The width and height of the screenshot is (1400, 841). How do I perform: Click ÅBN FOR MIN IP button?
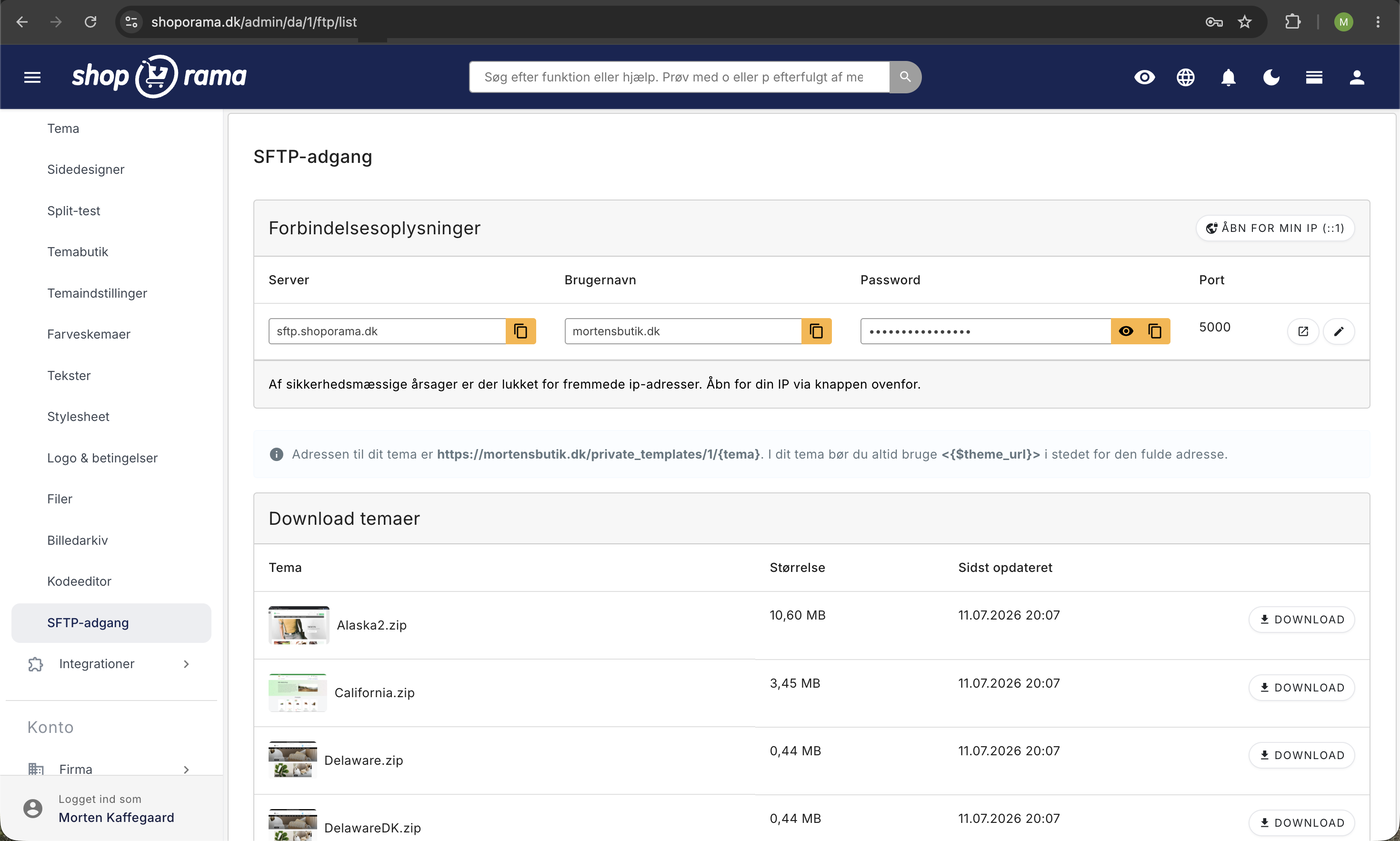pyautogui.click(x=1275, y=228)
